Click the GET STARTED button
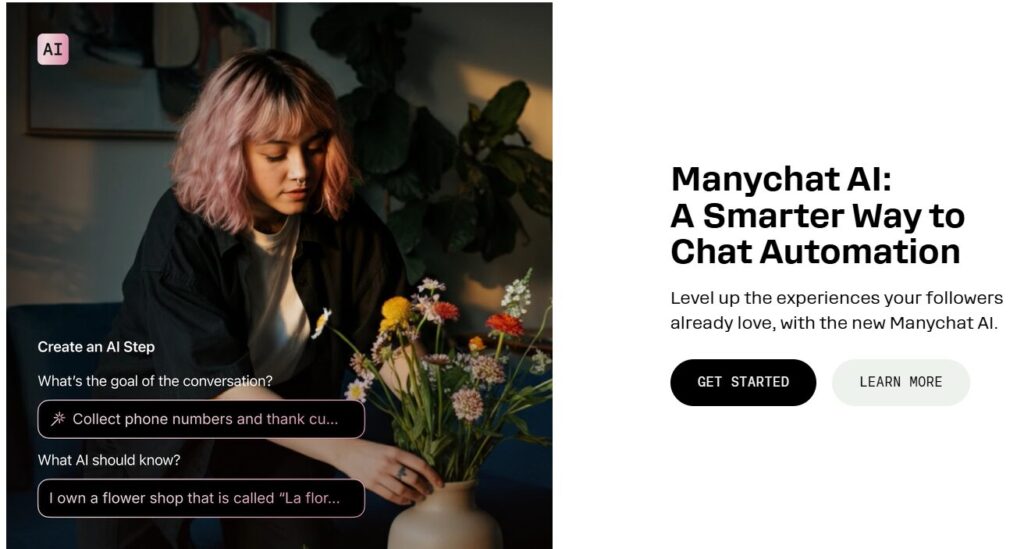Viewport: 1024px width, 549px height. [743, 382]
